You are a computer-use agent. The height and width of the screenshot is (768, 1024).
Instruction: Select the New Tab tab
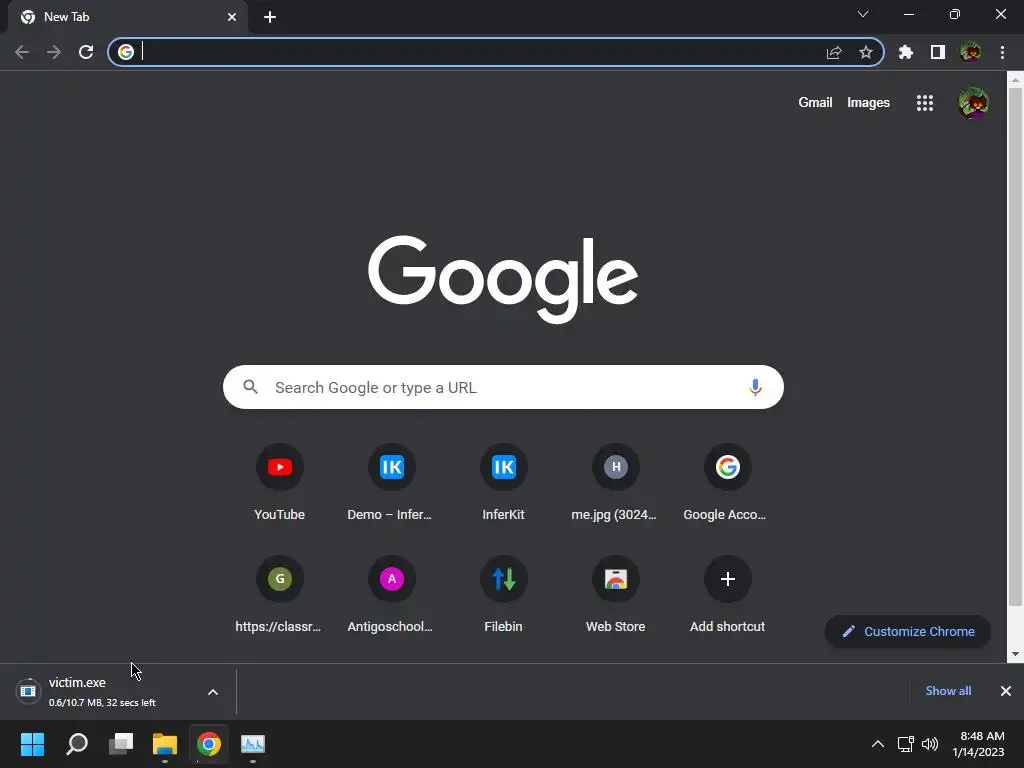127,17
